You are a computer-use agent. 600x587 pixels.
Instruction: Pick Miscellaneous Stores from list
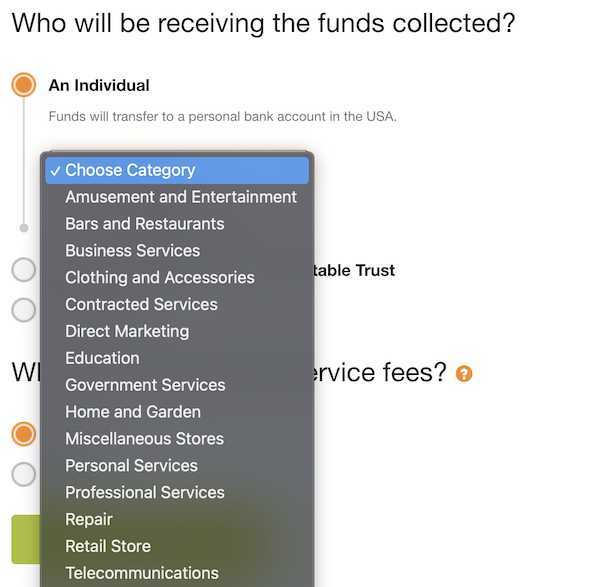click(177, 439)
